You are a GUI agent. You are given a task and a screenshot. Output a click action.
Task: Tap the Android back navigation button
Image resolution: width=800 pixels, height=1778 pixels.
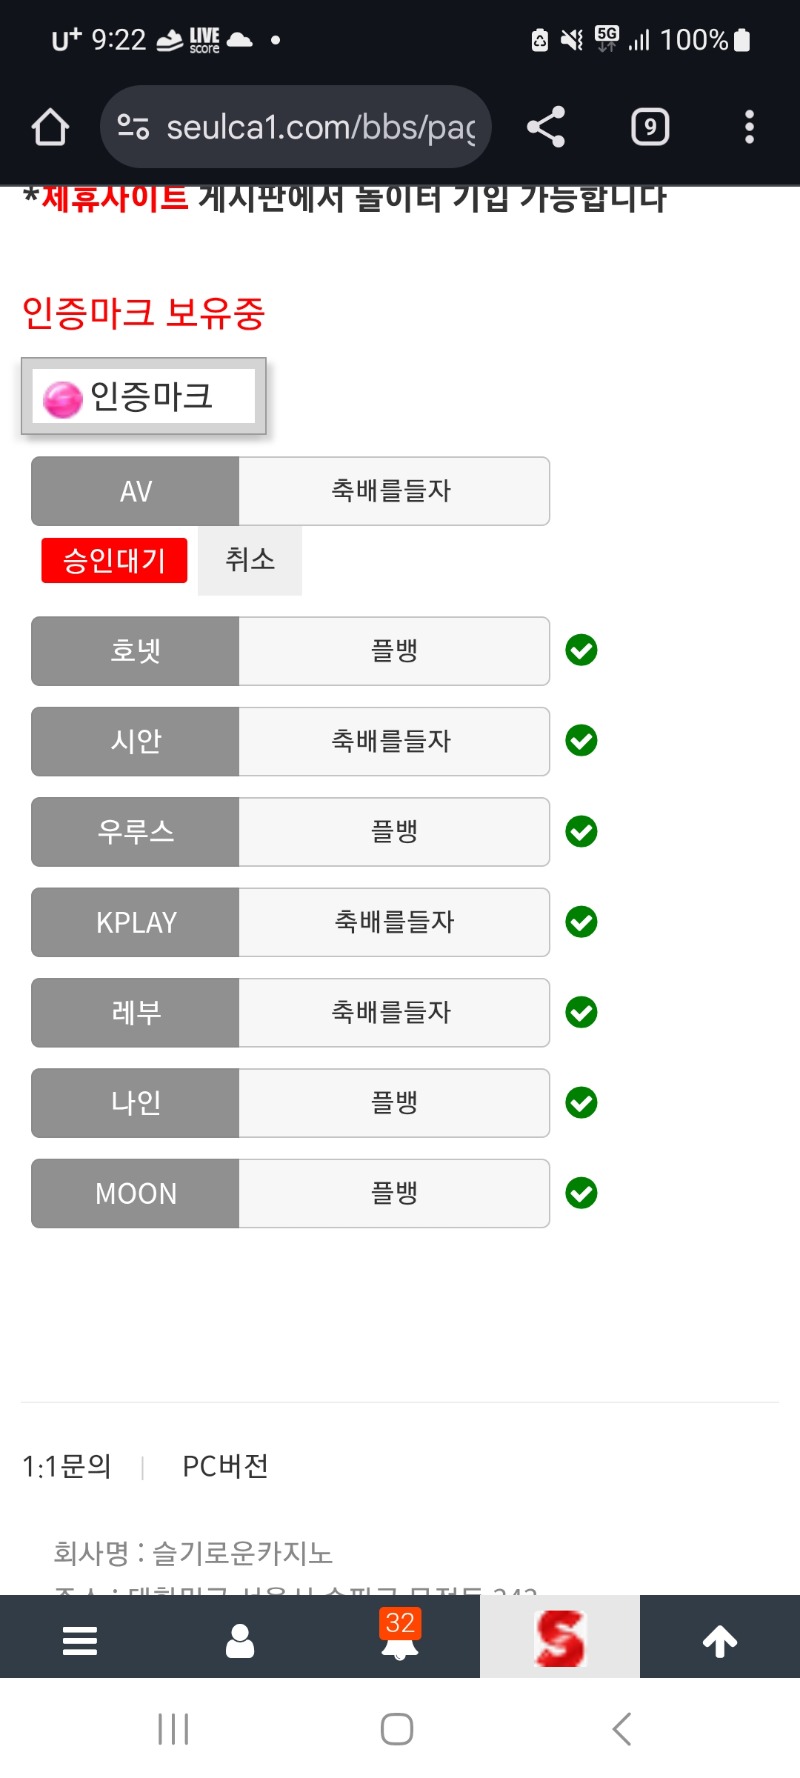(622, 1729)
